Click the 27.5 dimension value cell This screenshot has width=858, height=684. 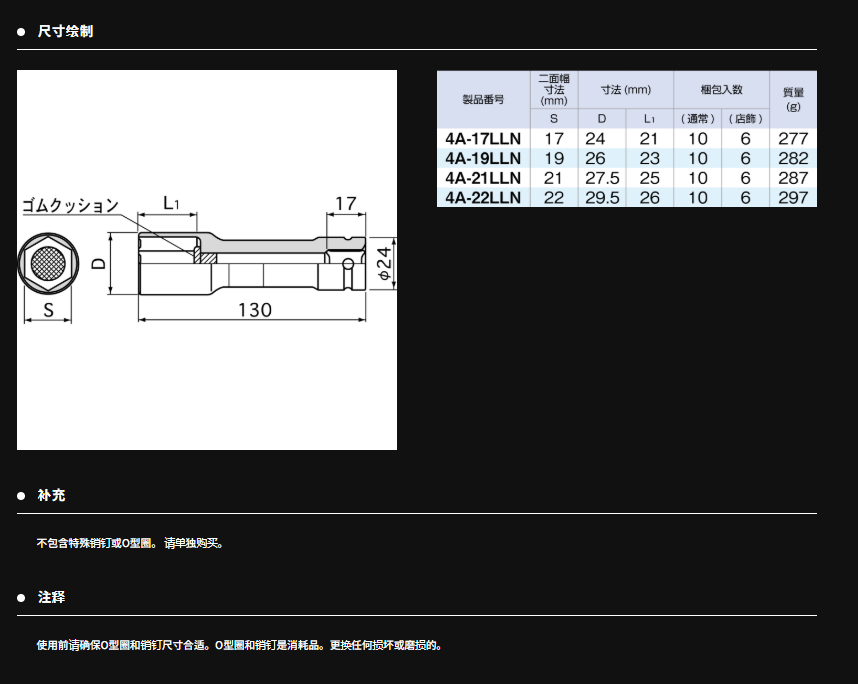point(602,178)
